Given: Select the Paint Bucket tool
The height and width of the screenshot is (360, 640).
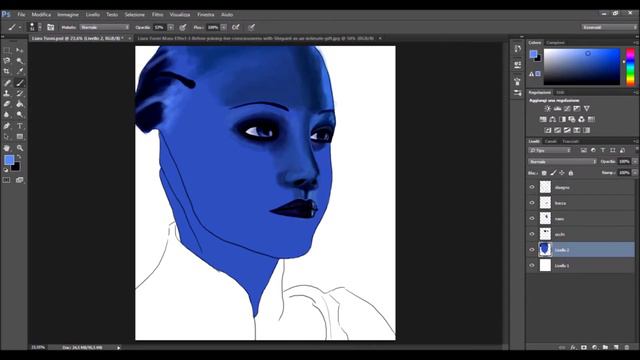Looking at the screenshot, I should tap(20, 104).
